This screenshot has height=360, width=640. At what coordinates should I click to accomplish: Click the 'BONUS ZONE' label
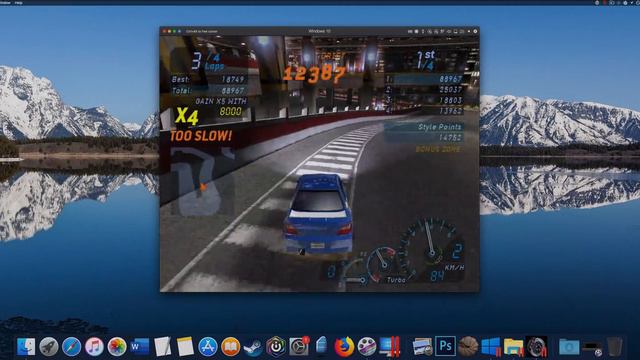(x=438, y=149)
